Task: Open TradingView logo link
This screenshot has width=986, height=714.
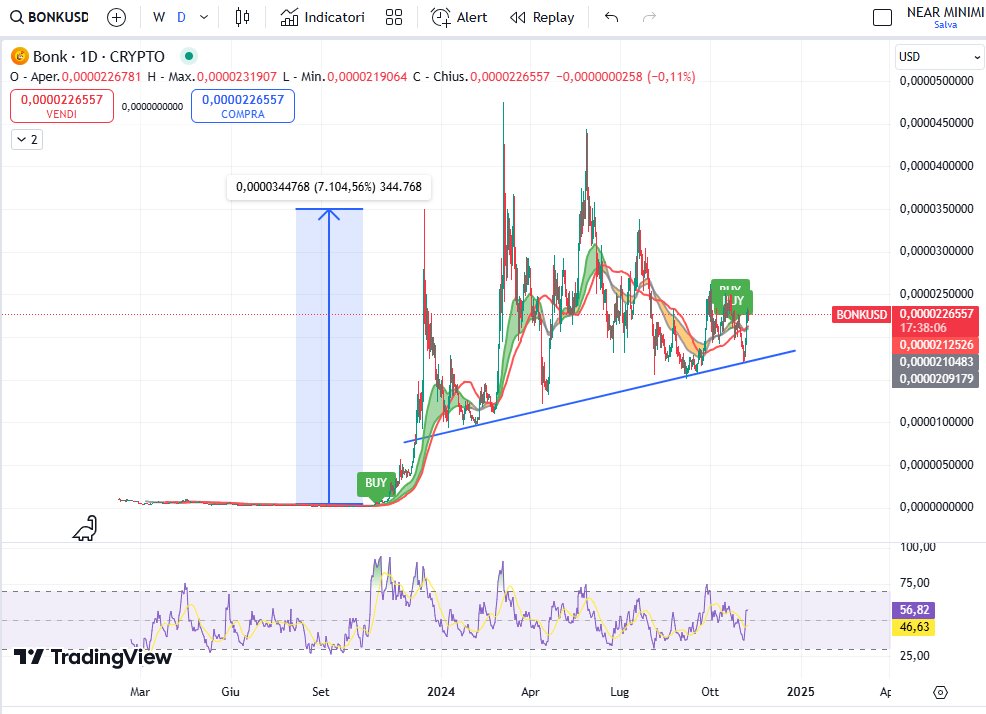Action: (92, 657)
